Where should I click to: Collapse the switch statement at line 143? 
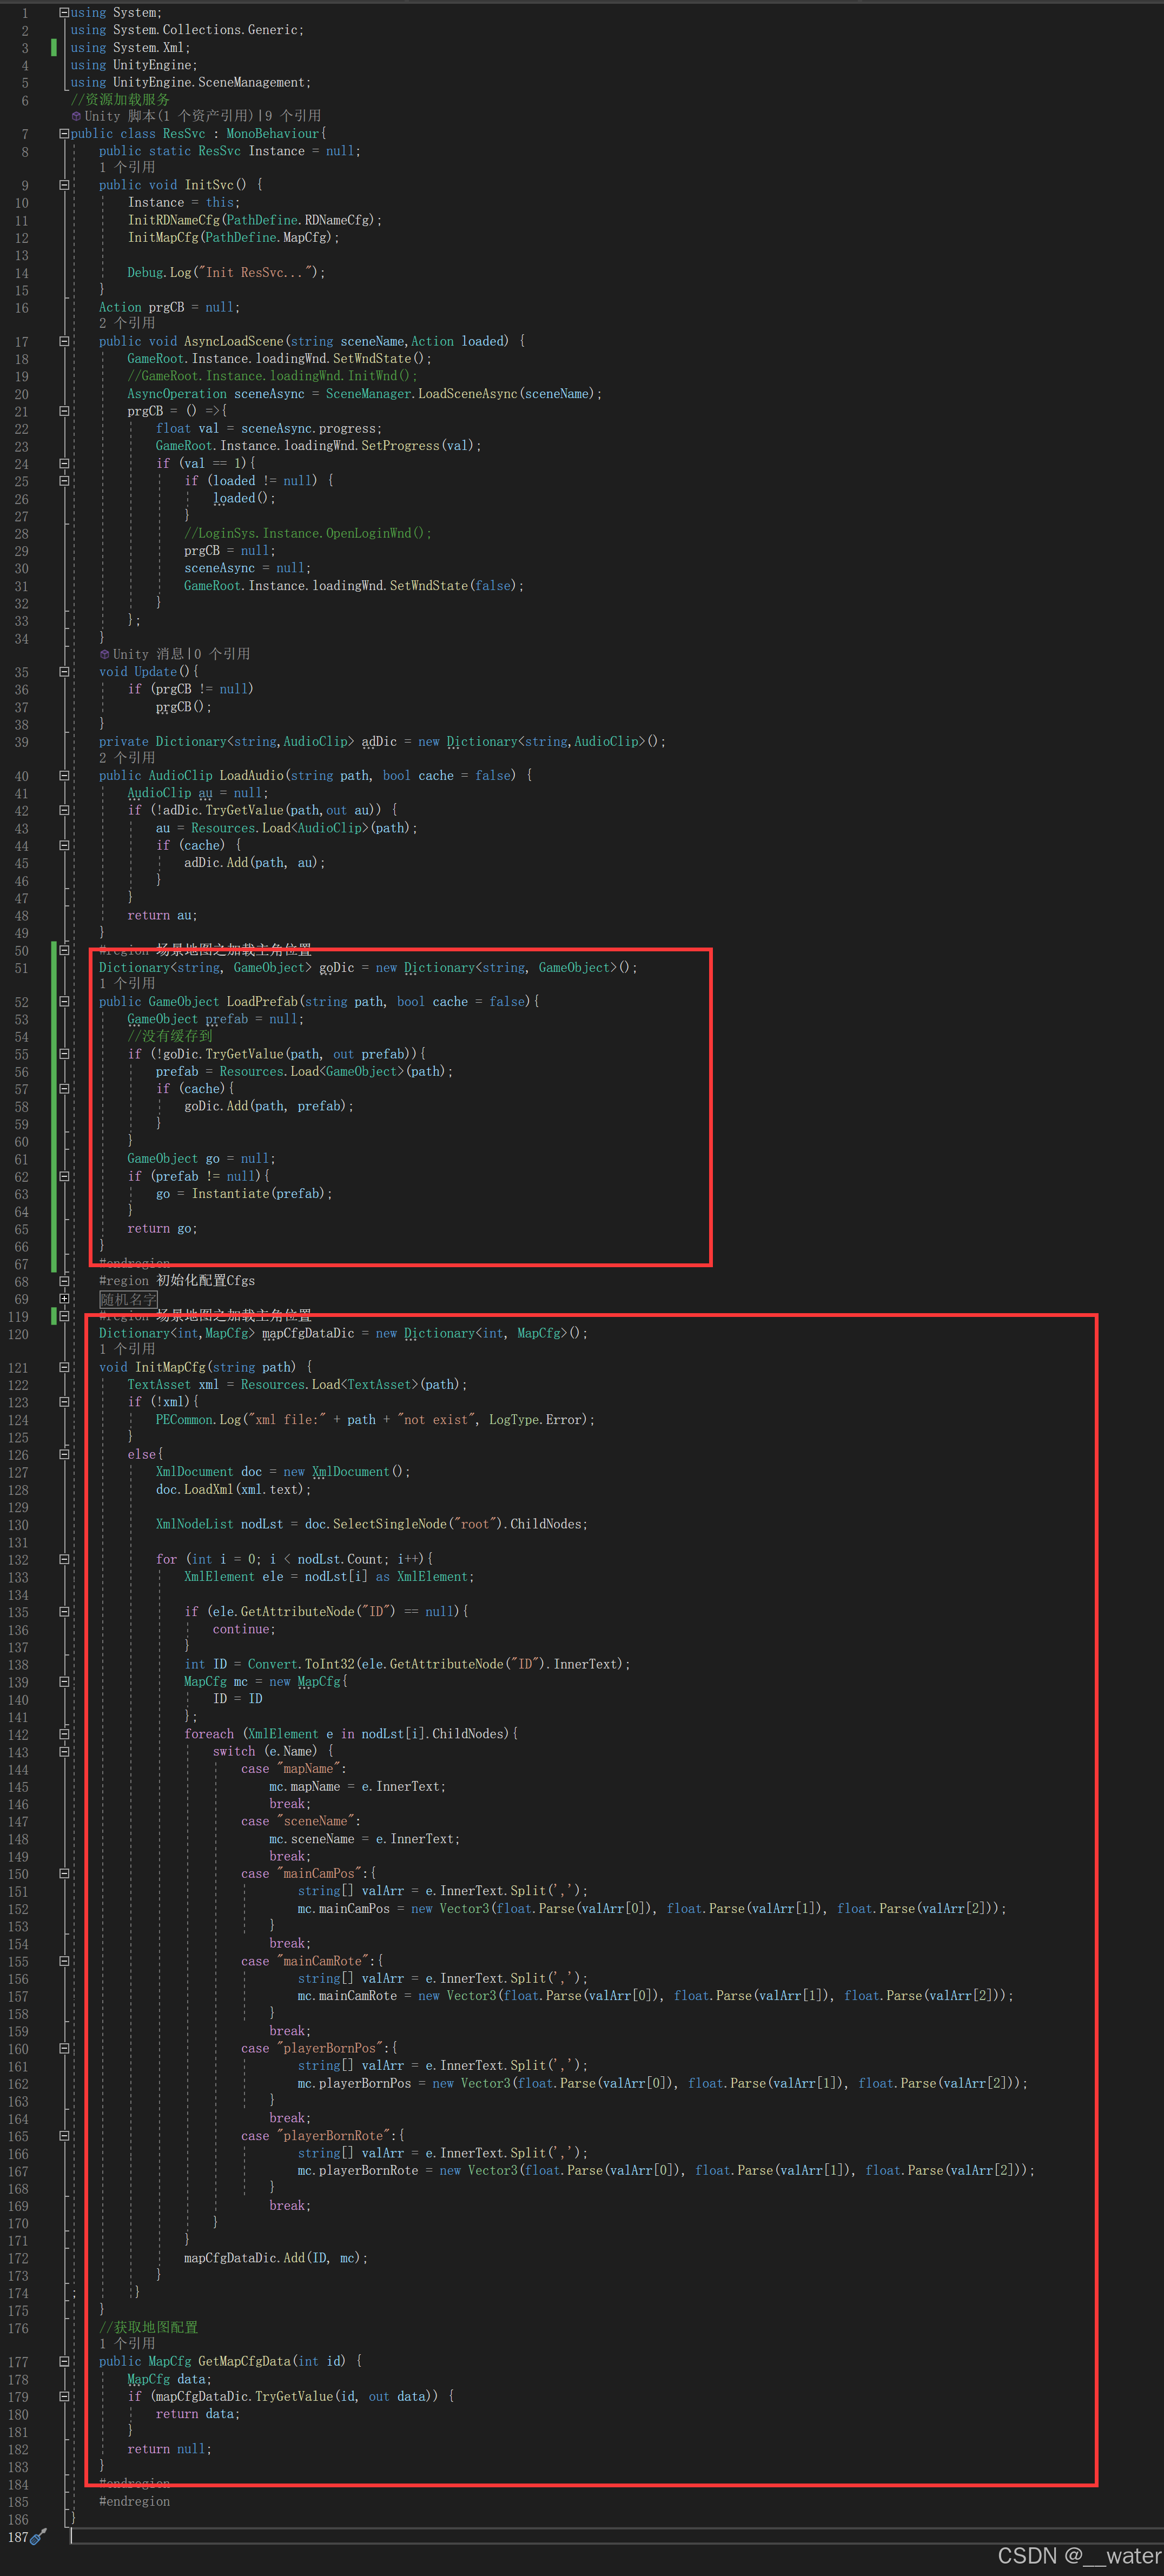coord(64,1751)
